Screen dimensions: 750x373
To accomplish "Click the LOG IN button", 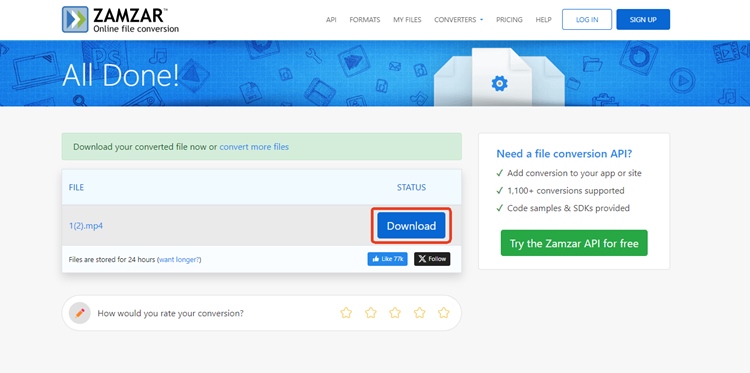I will 587,20.
